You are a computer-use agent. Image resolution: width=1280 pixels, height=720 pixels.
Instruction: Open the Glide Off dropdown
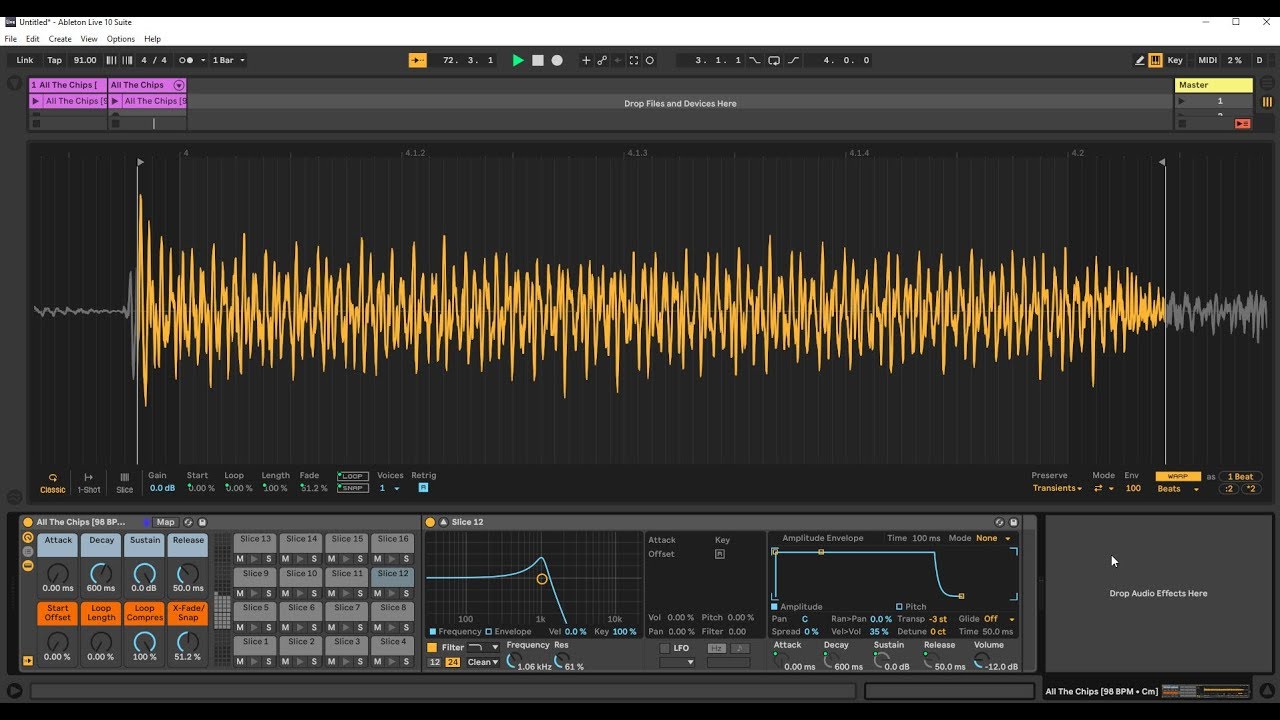coord(999,619)
